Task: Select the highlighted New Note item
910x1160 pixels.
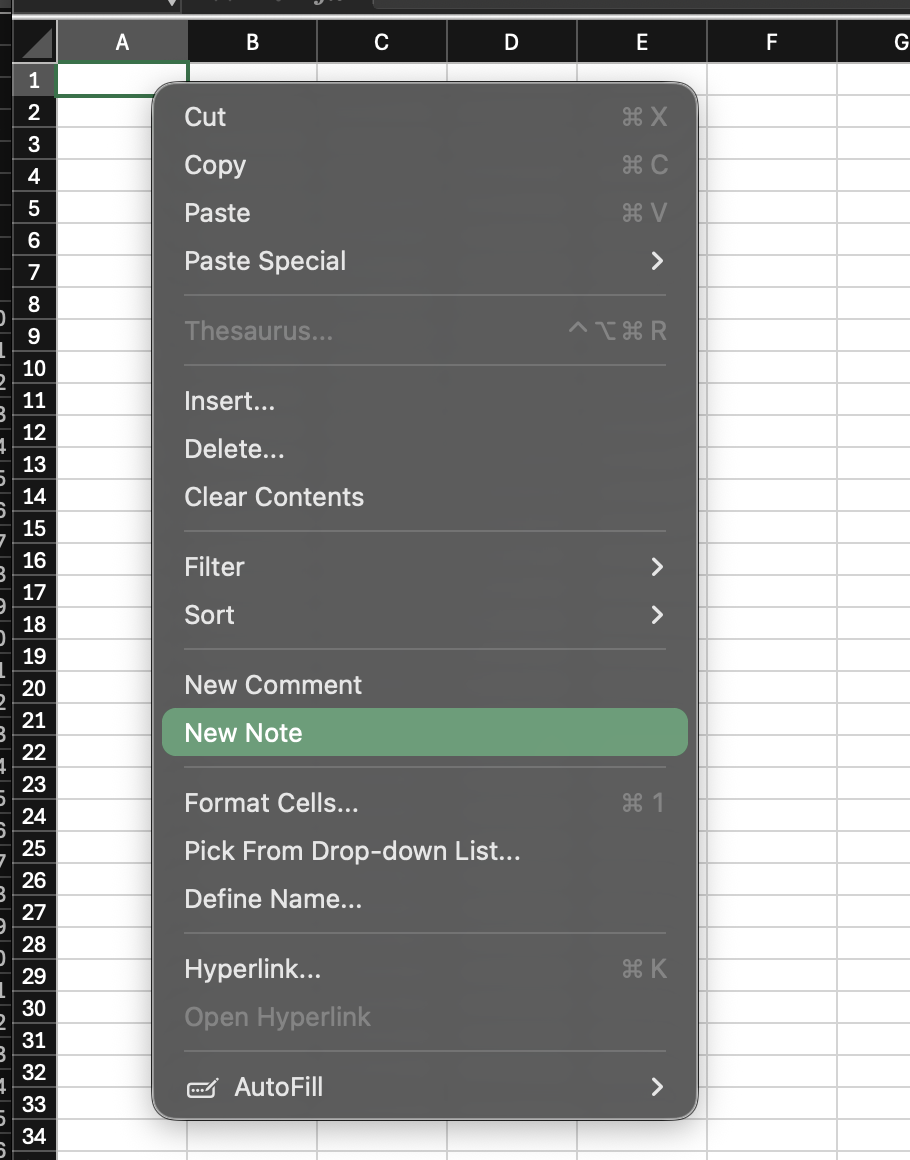Action: (x=243, y=733)
